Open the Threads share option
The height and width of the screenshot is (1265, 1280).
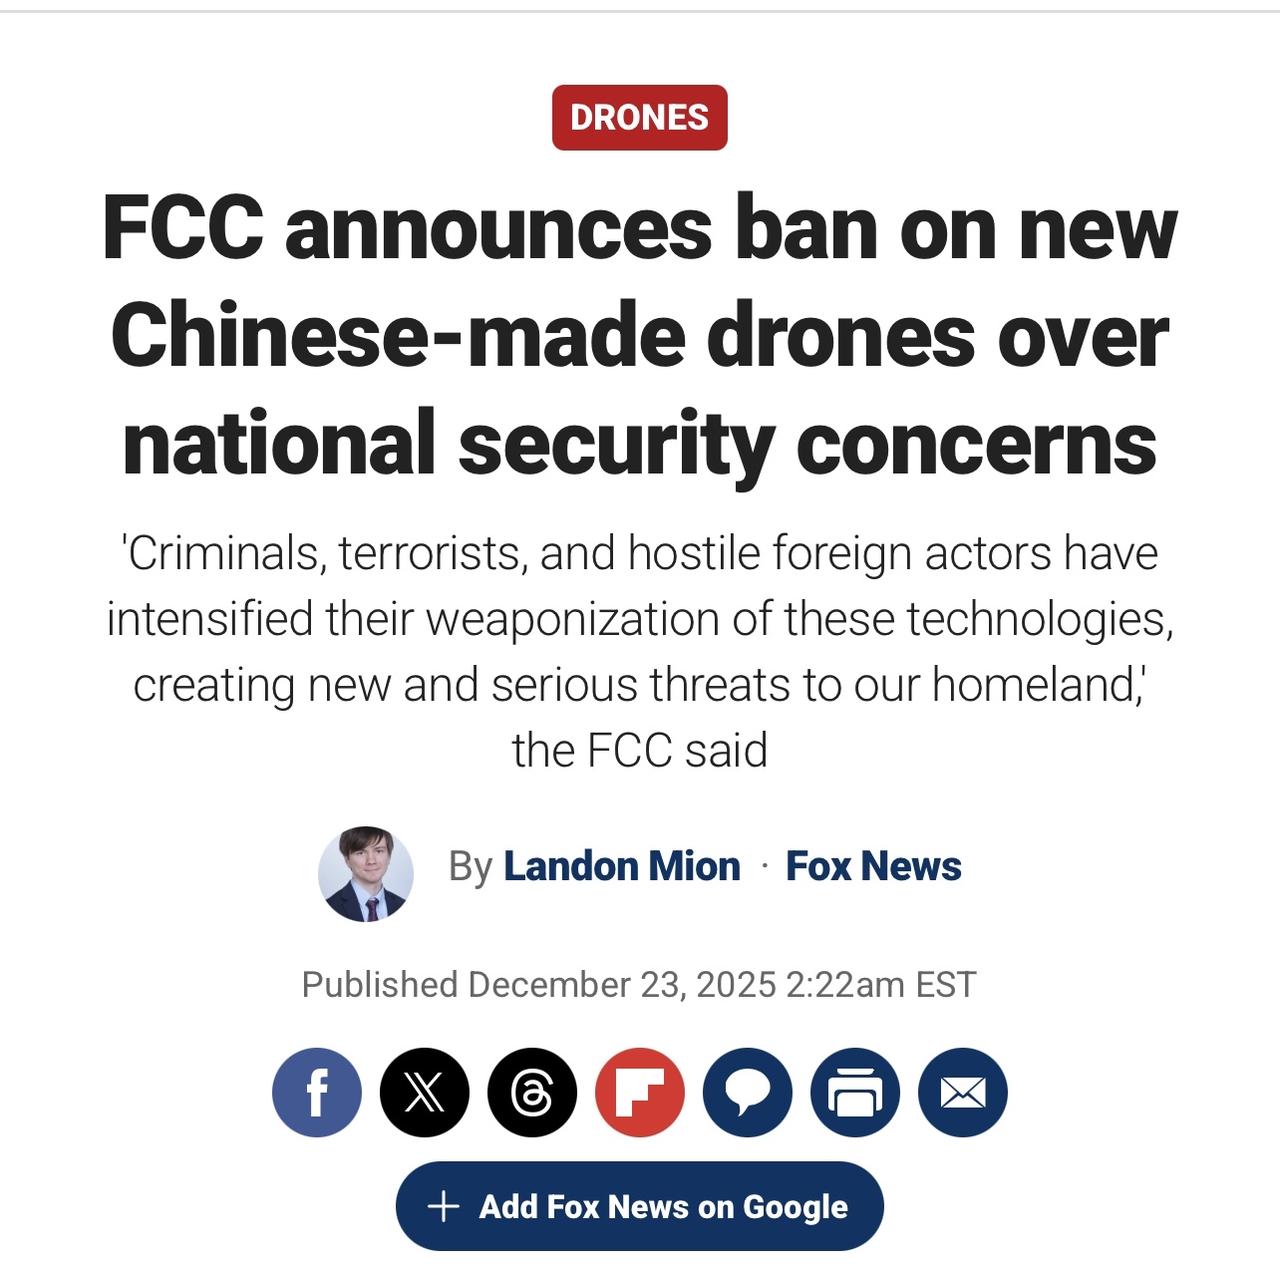(531, 1091)
